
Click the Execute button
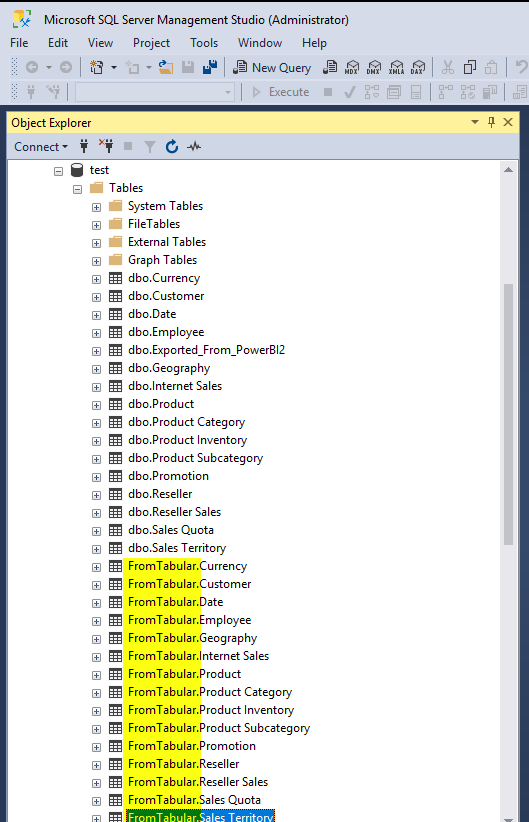[280, 92]
